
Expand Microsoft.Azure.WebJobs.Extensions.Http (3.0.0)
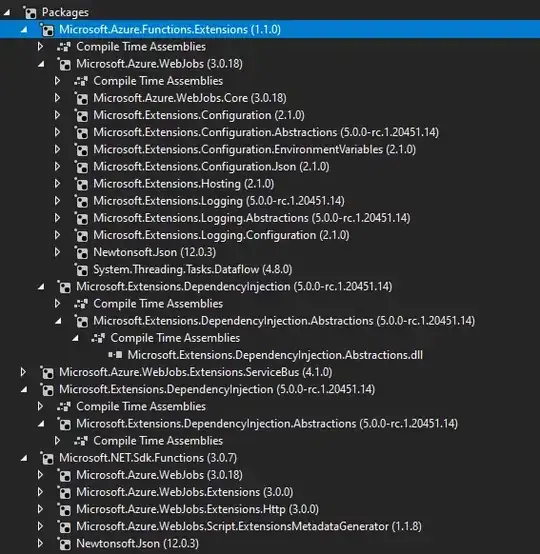40,509
